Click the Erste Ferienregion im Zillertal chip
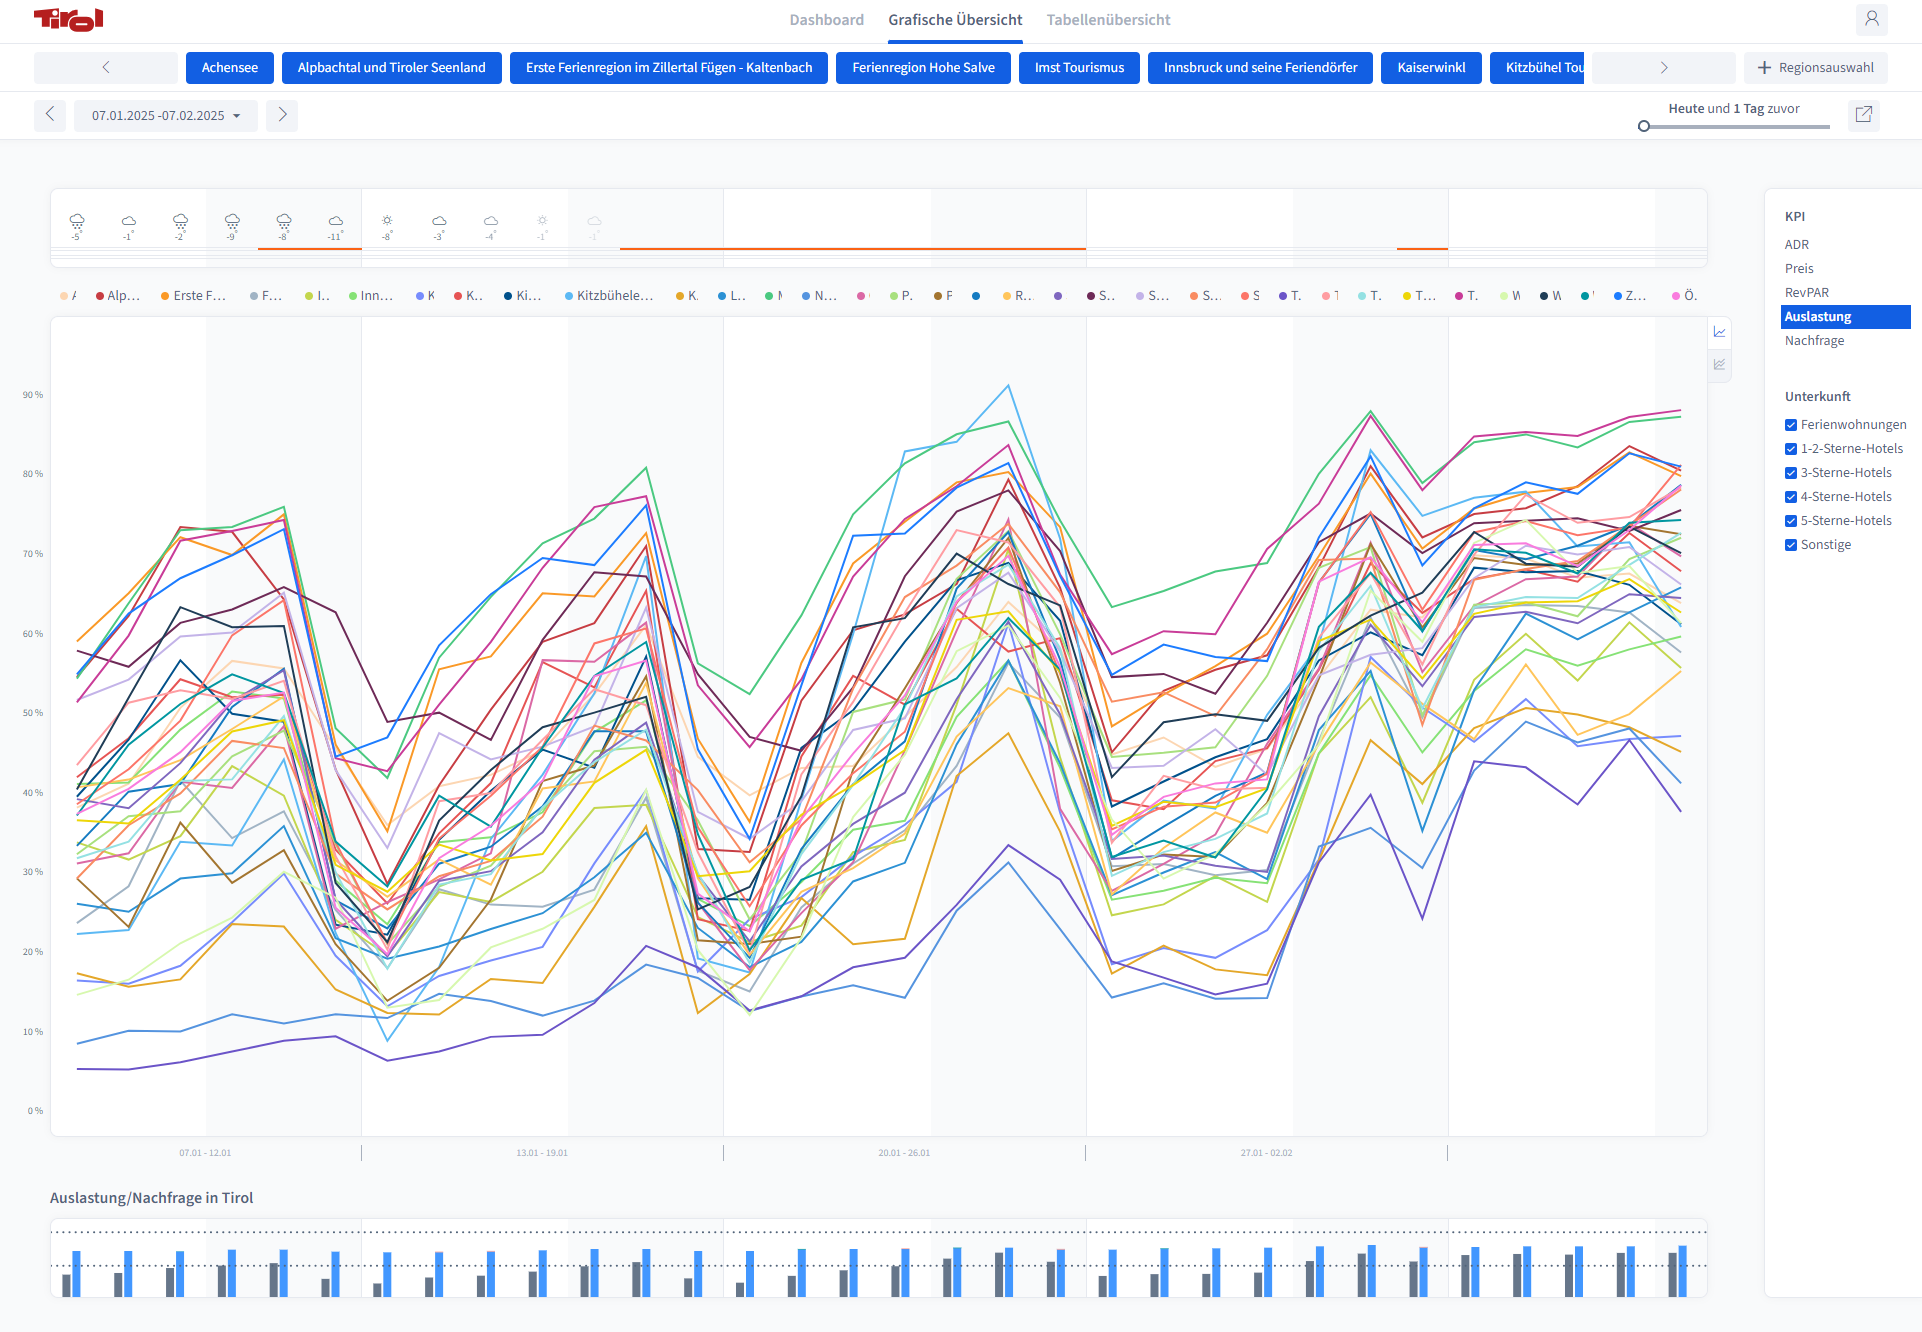Image resolution: width=1922 pixels, height=1332 pixels. [x=669, y=68]
